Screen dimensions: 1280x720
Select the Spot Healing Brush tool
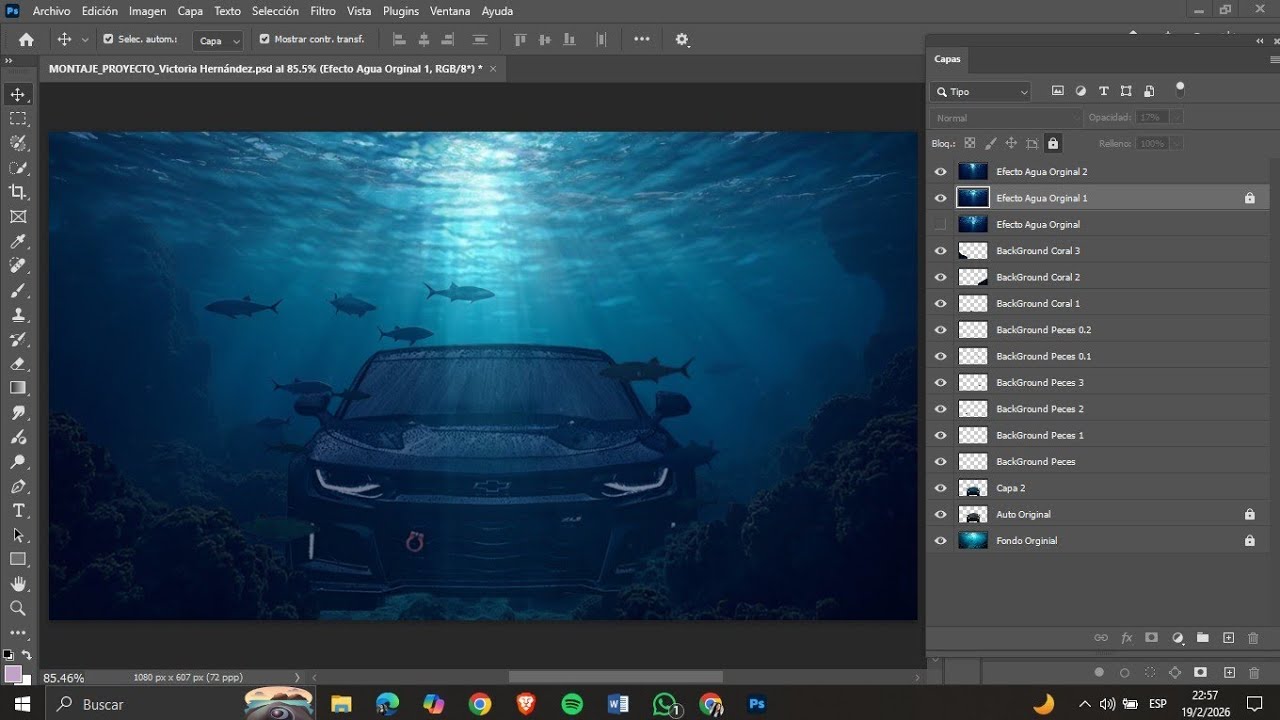[18, 265]
